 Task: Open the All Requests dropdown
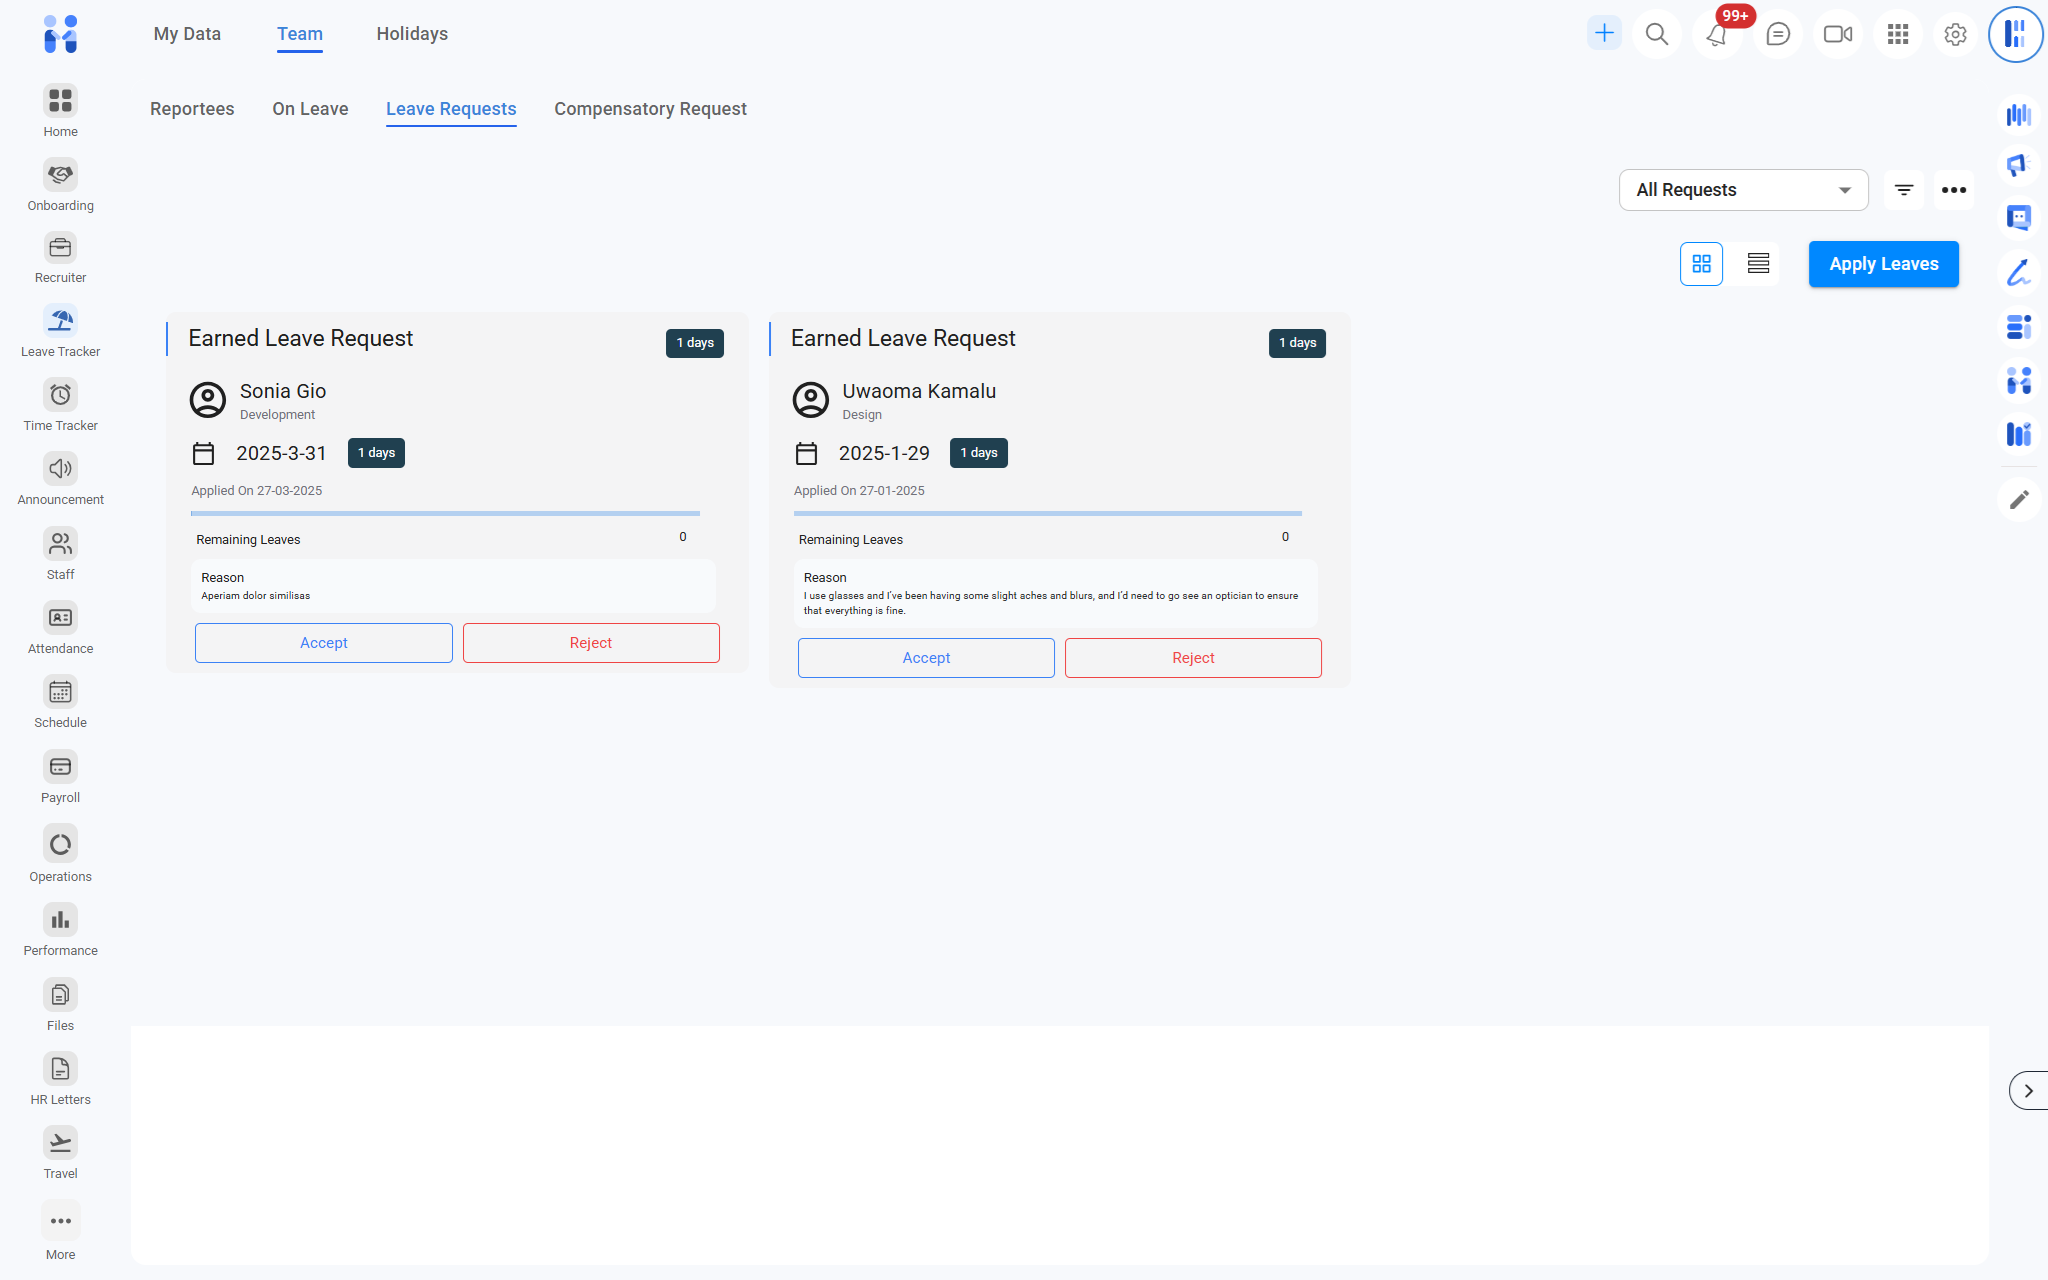tap(1743, 190)
